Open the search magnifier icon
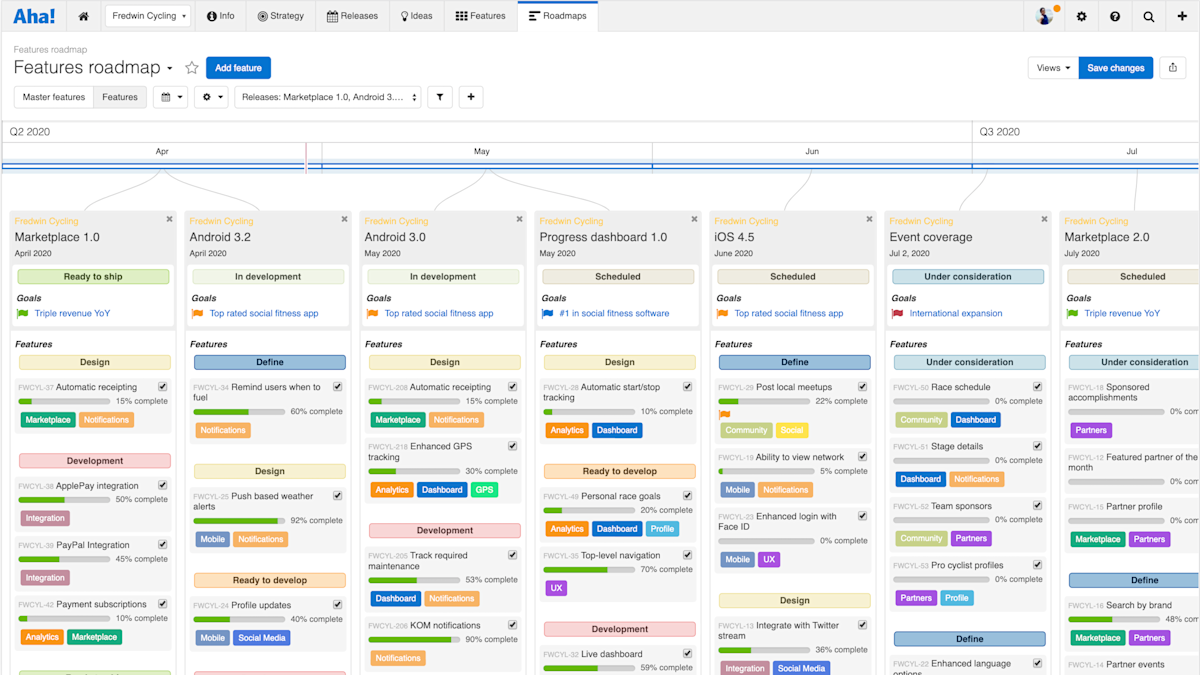 click(x=1148, y=16)
